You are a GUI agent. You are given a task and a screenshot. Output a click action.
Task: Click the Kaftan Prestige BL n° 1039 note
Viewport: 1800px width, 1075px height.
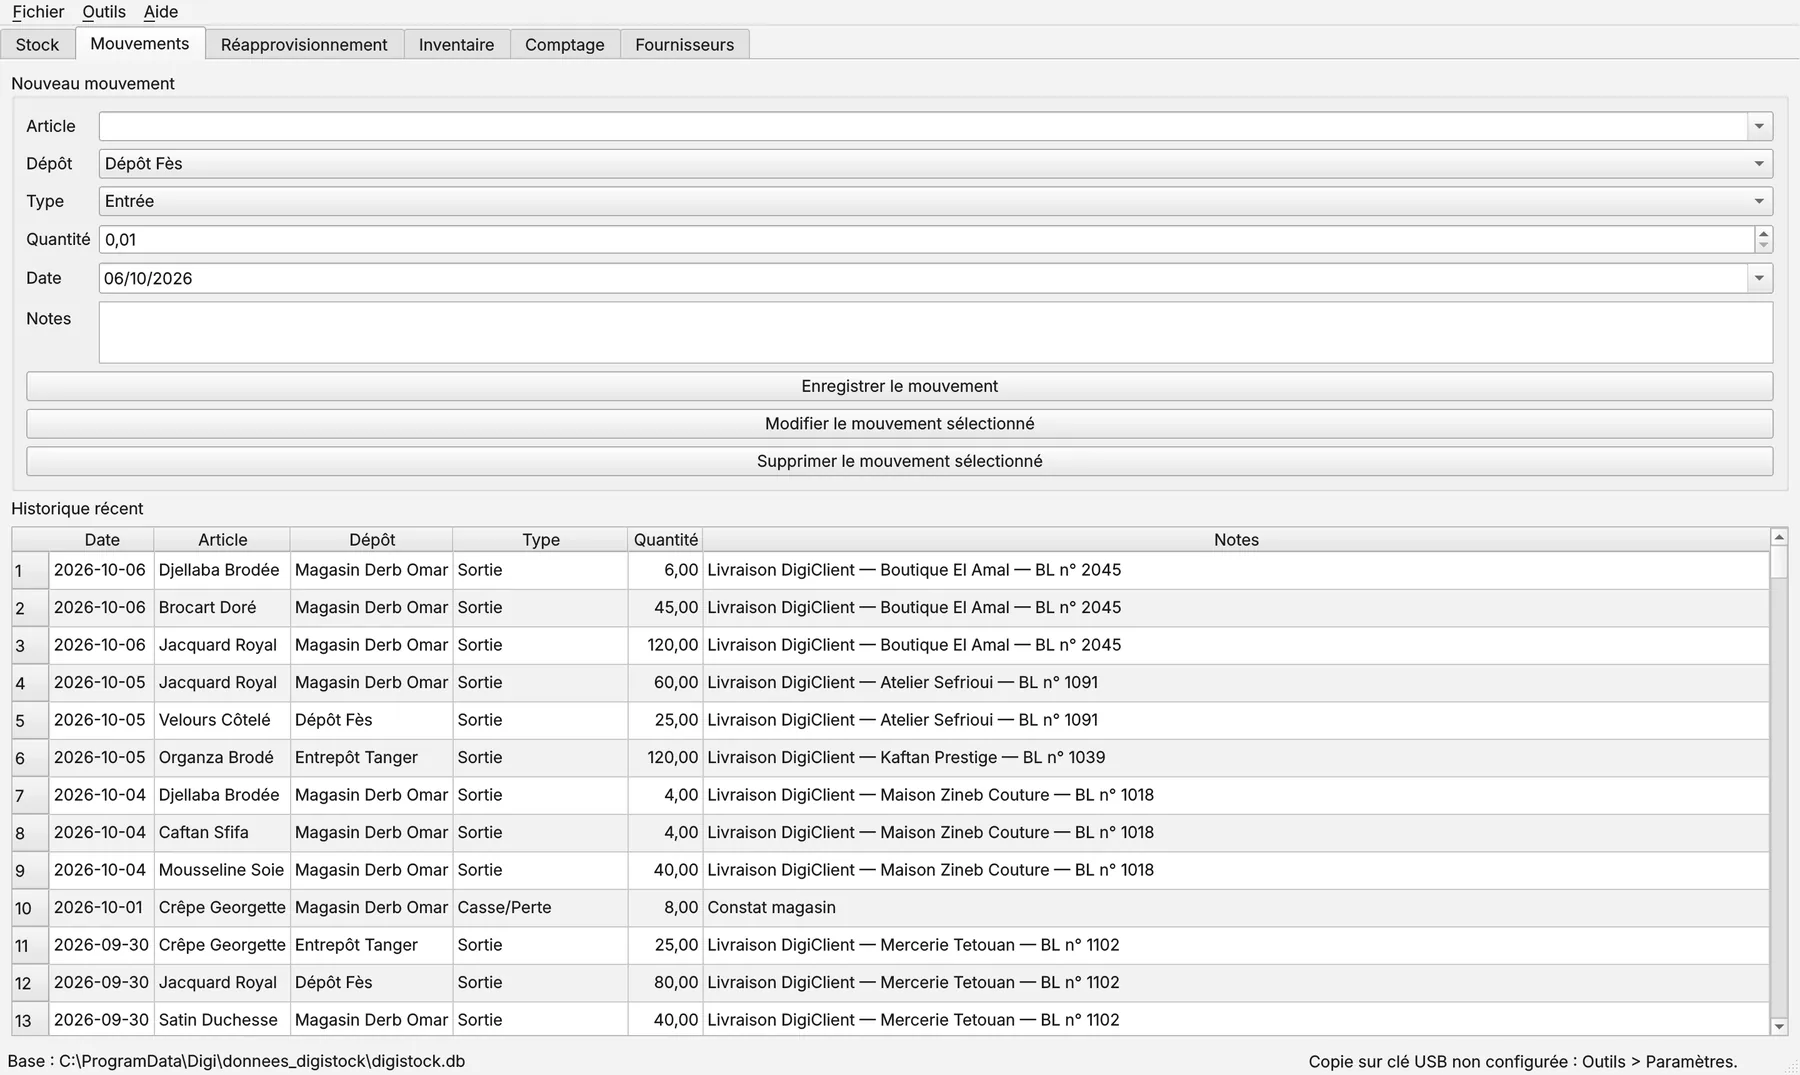[1236, 758]
